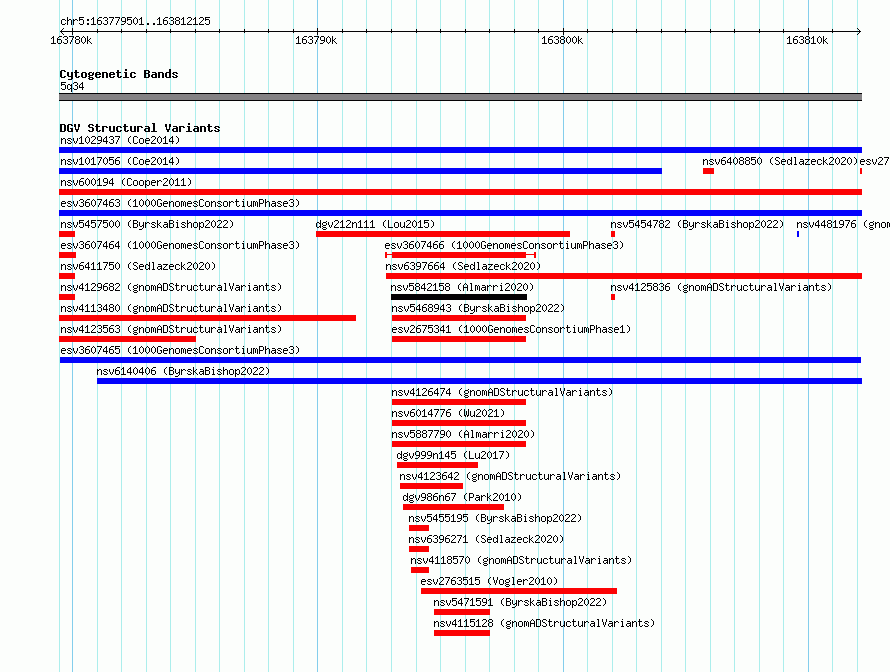Click the Cytogenetic Bands track title
This screenshot has height=672, width=890.
coord(119,74)
